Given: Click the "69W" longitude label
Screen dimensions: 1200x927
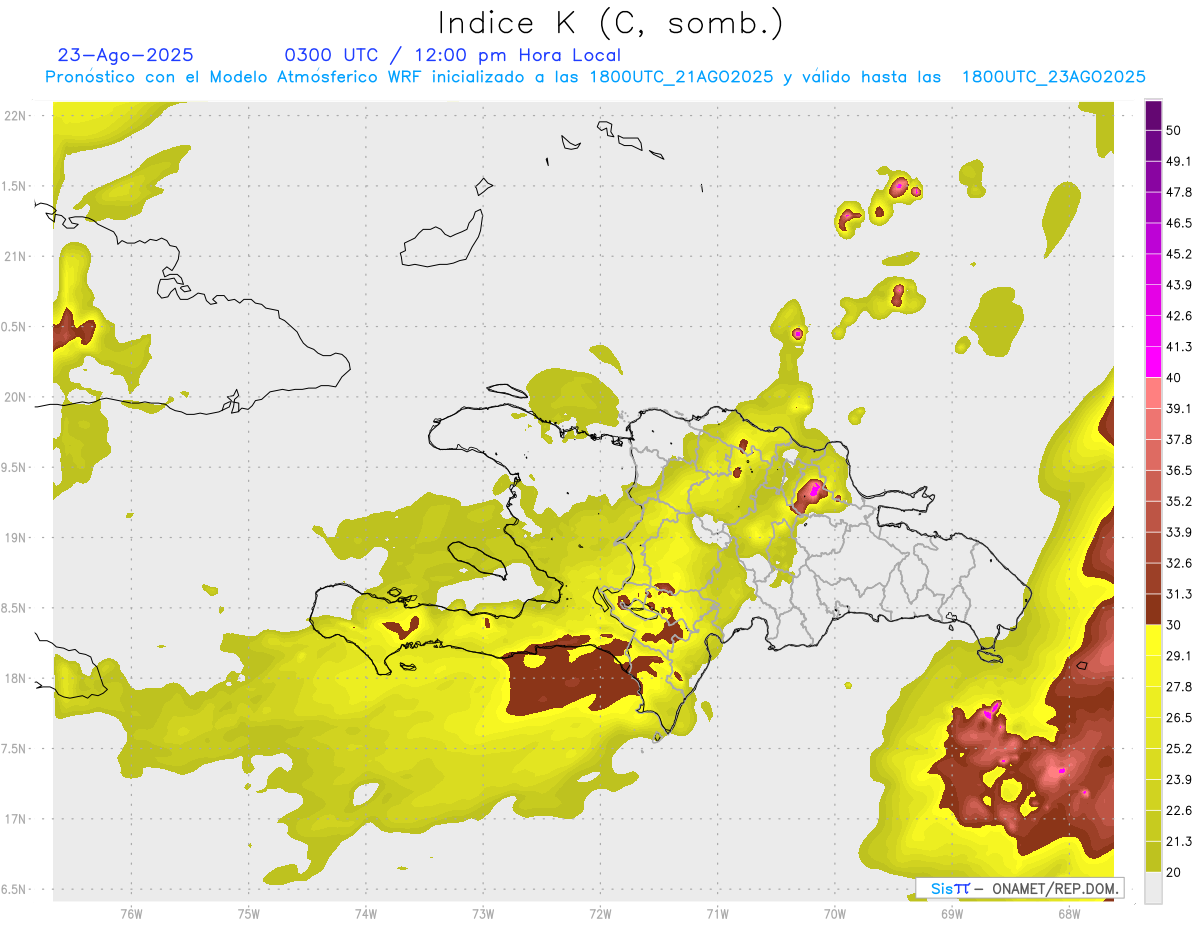Looking at the screenshot, I should [x=952, y=914].
